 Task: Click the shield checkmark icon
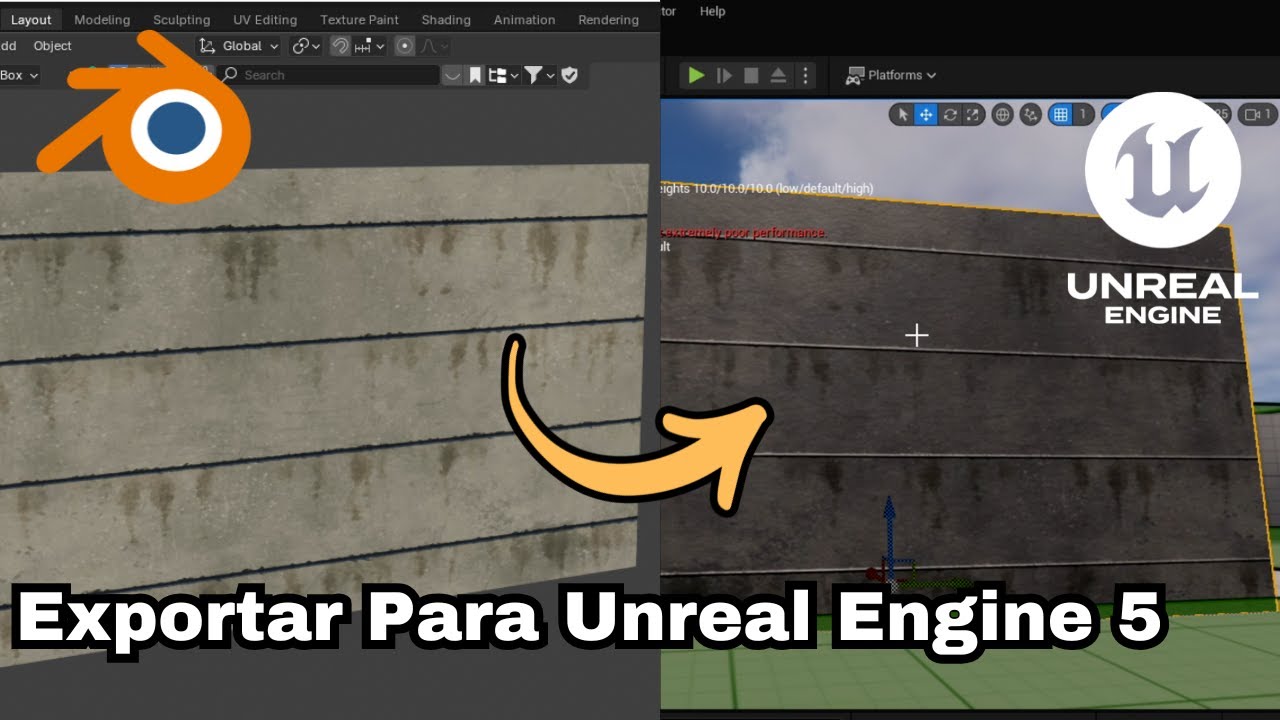tap(570, 75)
